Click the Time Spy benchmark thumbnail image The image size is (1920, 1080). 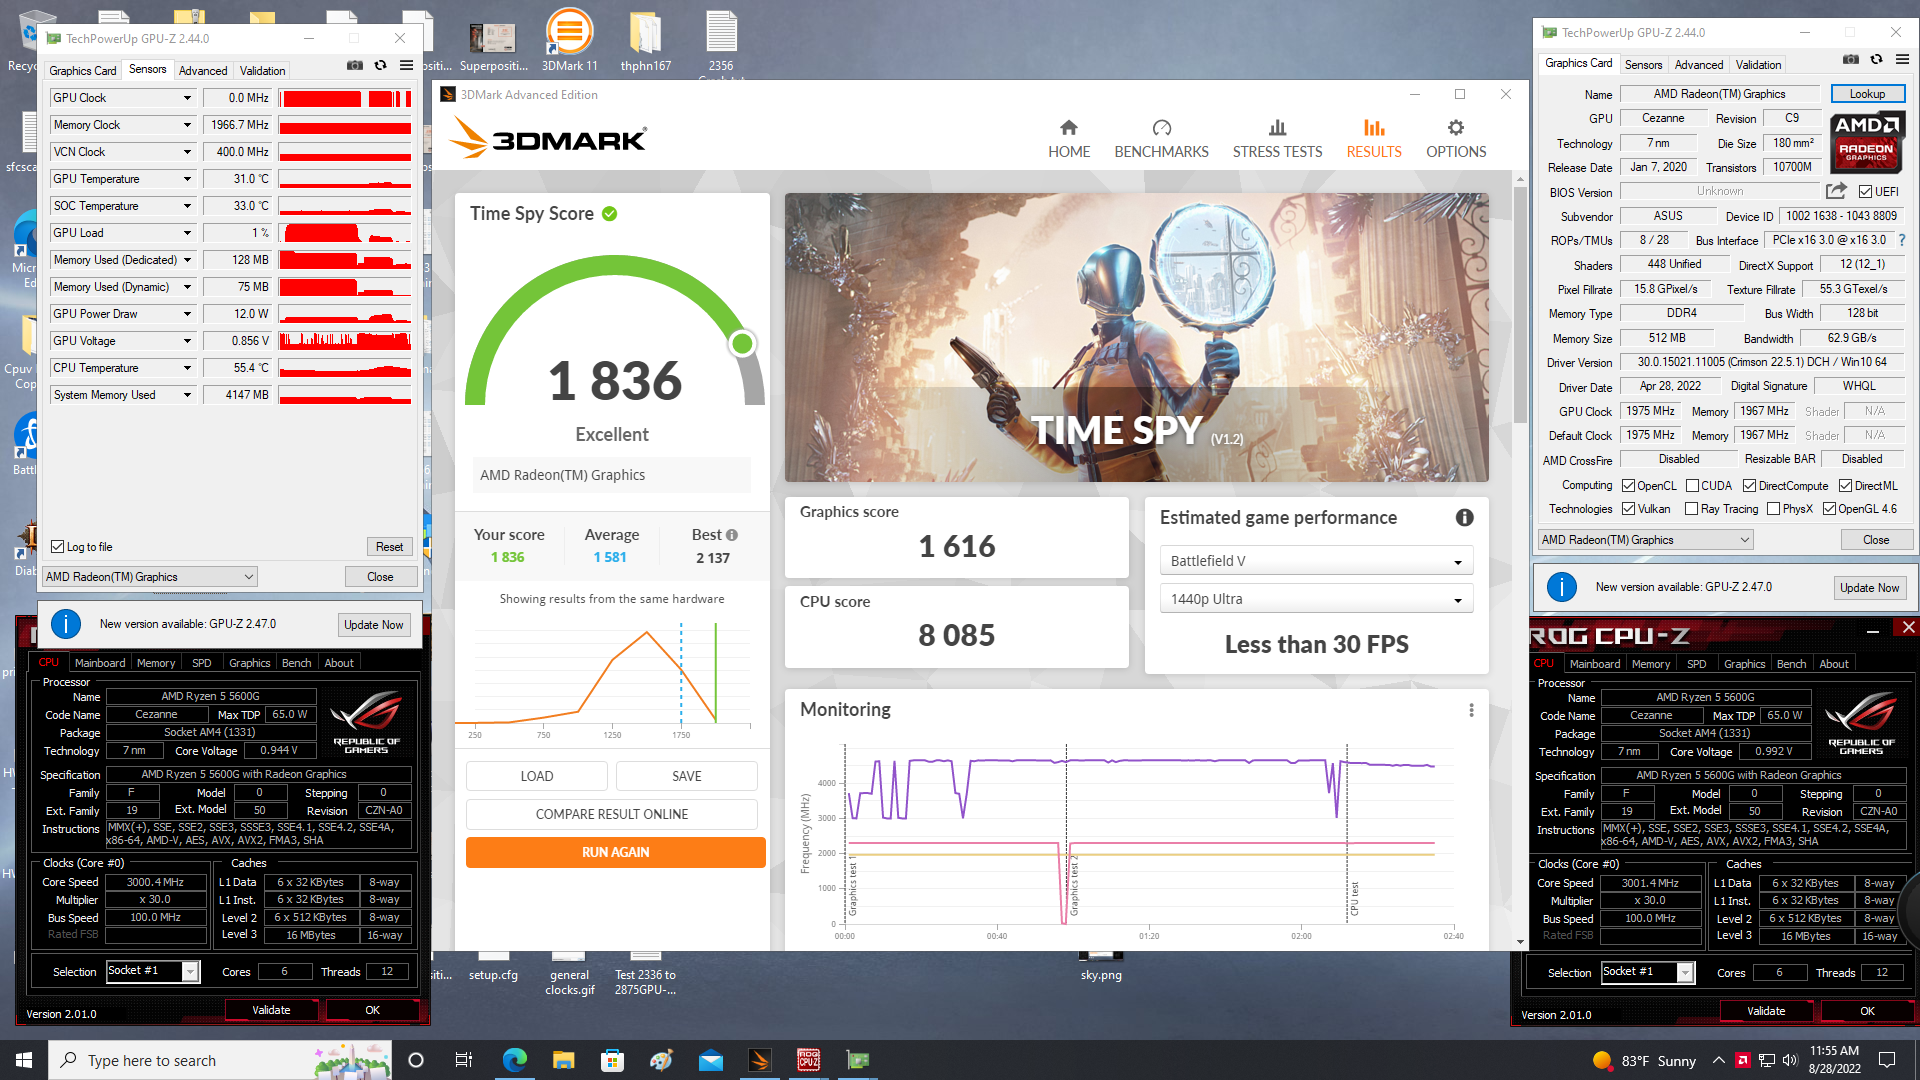pyautogui.click(x=1136, y=337)
